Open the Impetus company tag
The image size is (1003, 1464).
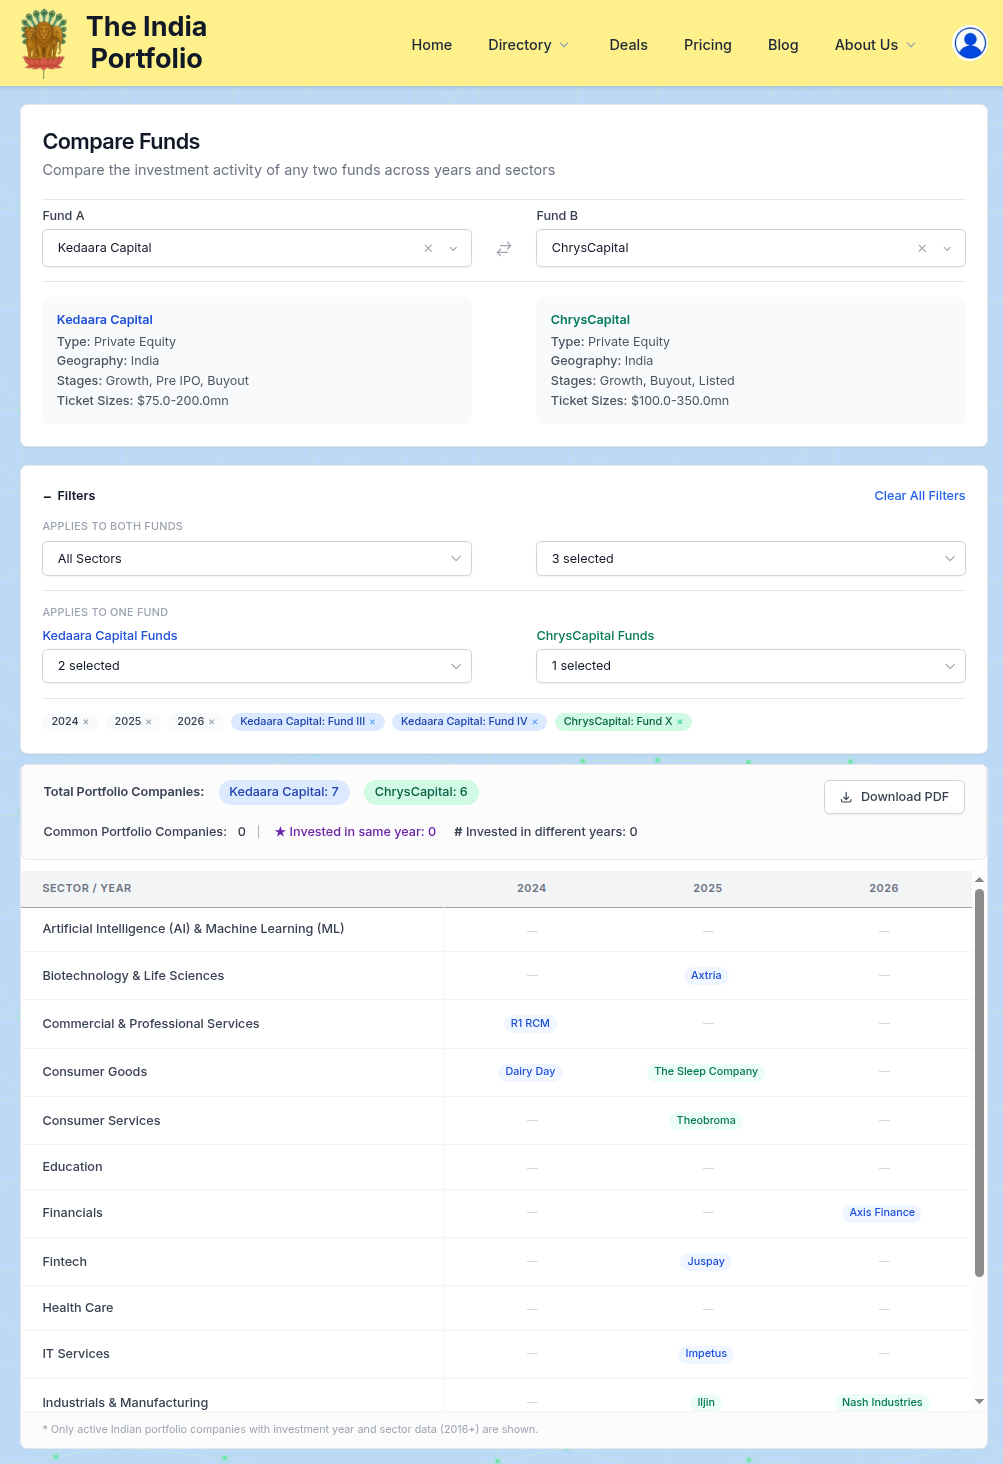click(x=706, y=1354)
